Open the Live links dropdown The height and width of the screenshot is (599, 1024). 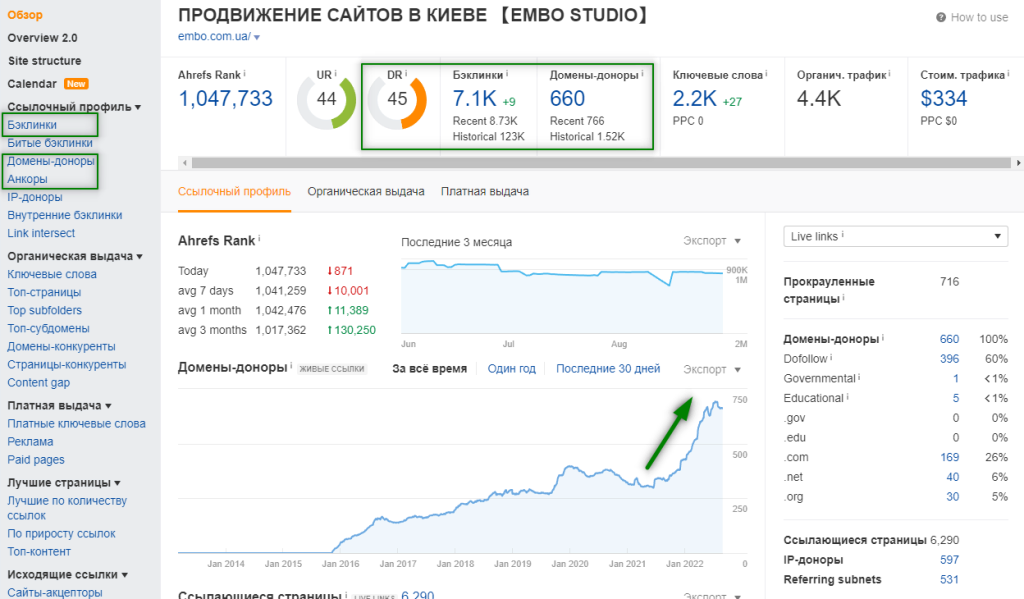pos(895,236)
